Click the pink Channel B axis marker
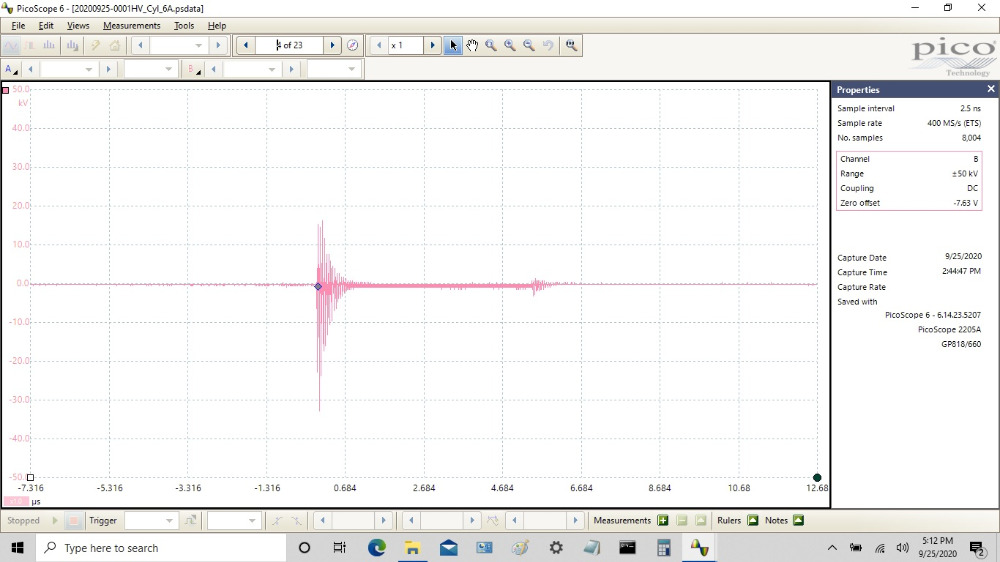Screen dimensions: 1000x562 click(x=6, y=90)
